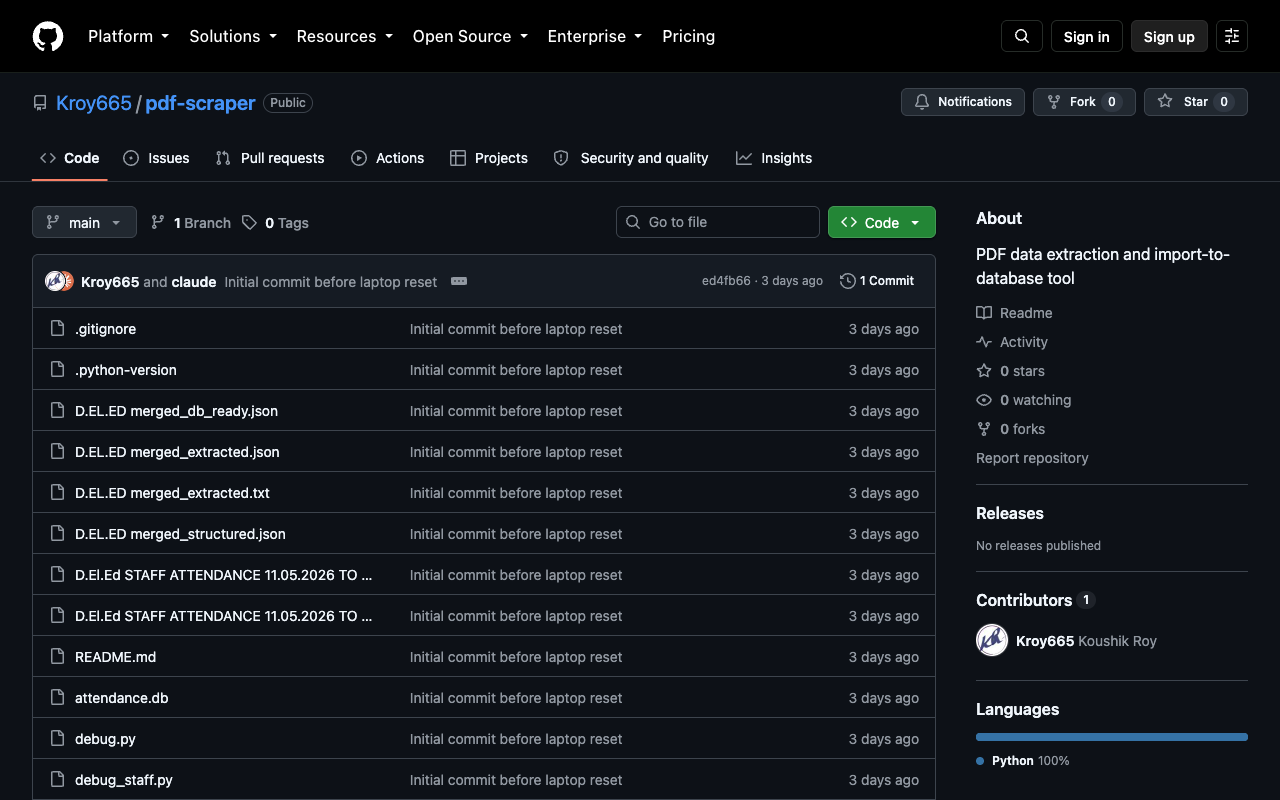The width and height of the screenshot is (1280, 800).
Task: Open the Security and quality tab
Action: click(631, 158)
